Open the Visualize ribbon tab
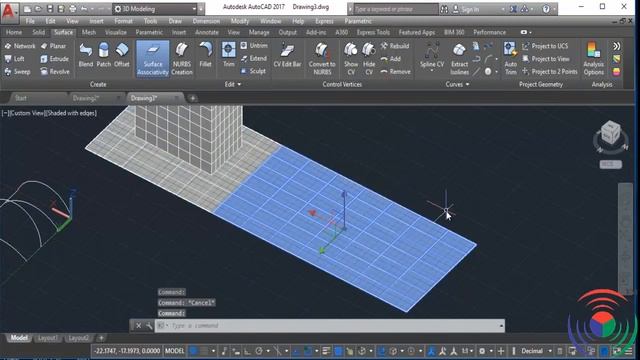This screenshot has width=640, height=360. 116,32
